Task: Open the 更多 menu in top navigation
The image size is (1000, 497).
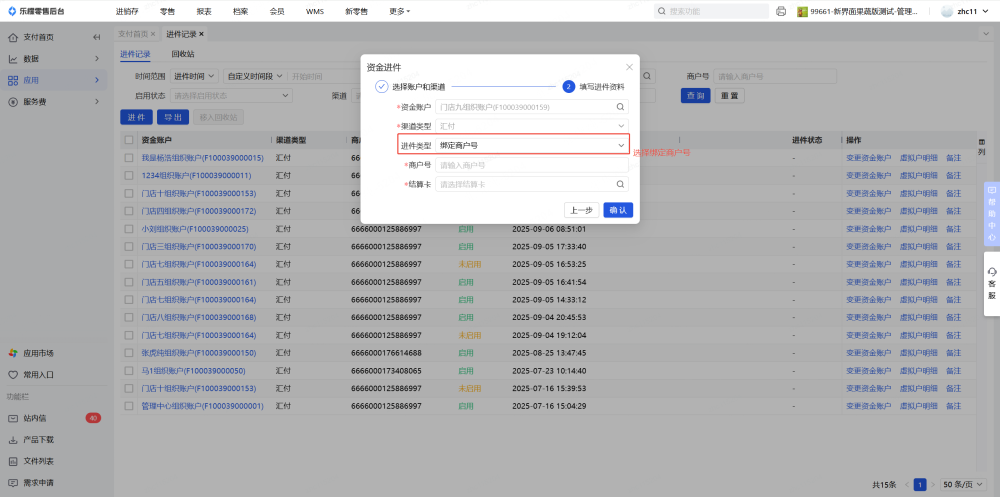Action: (399, 11)
